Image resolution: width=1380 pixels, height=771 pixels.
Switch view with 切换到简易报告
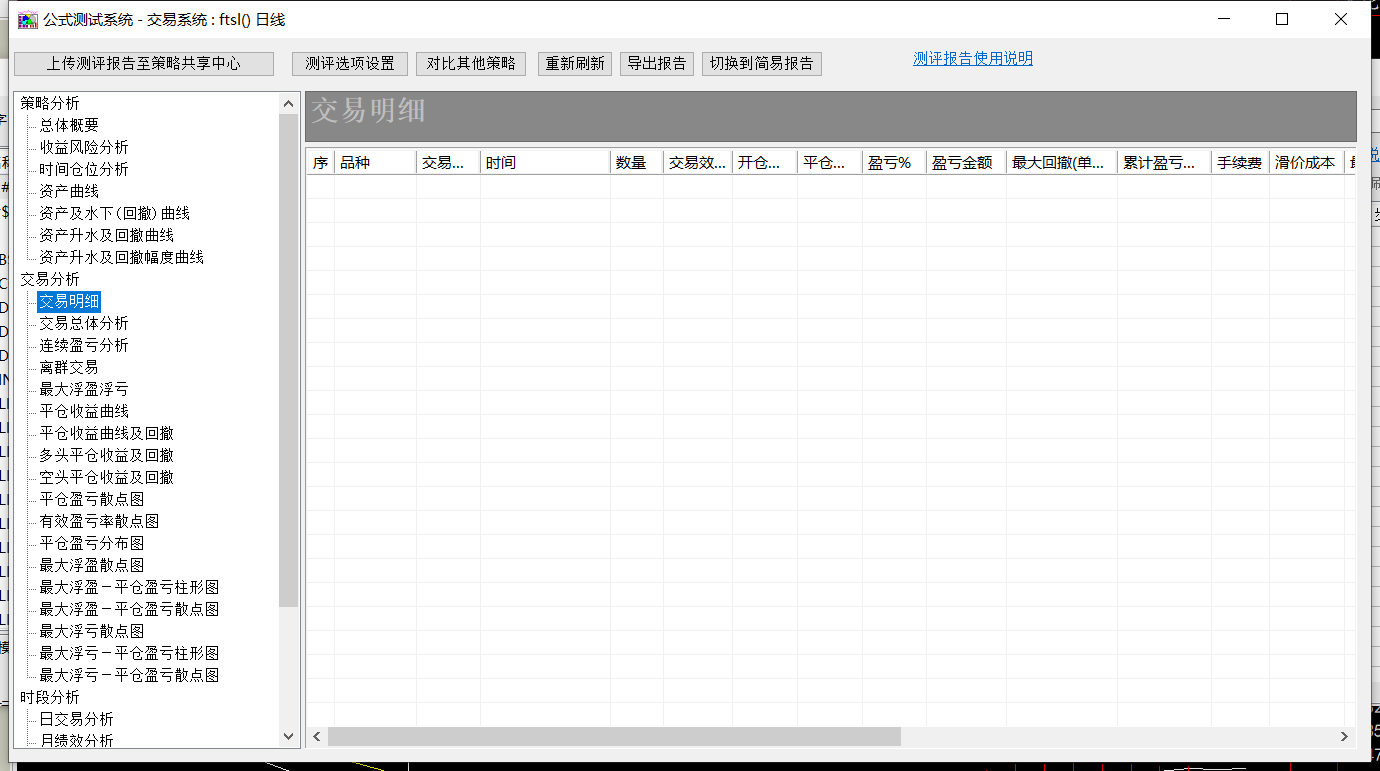click(762, 63)
